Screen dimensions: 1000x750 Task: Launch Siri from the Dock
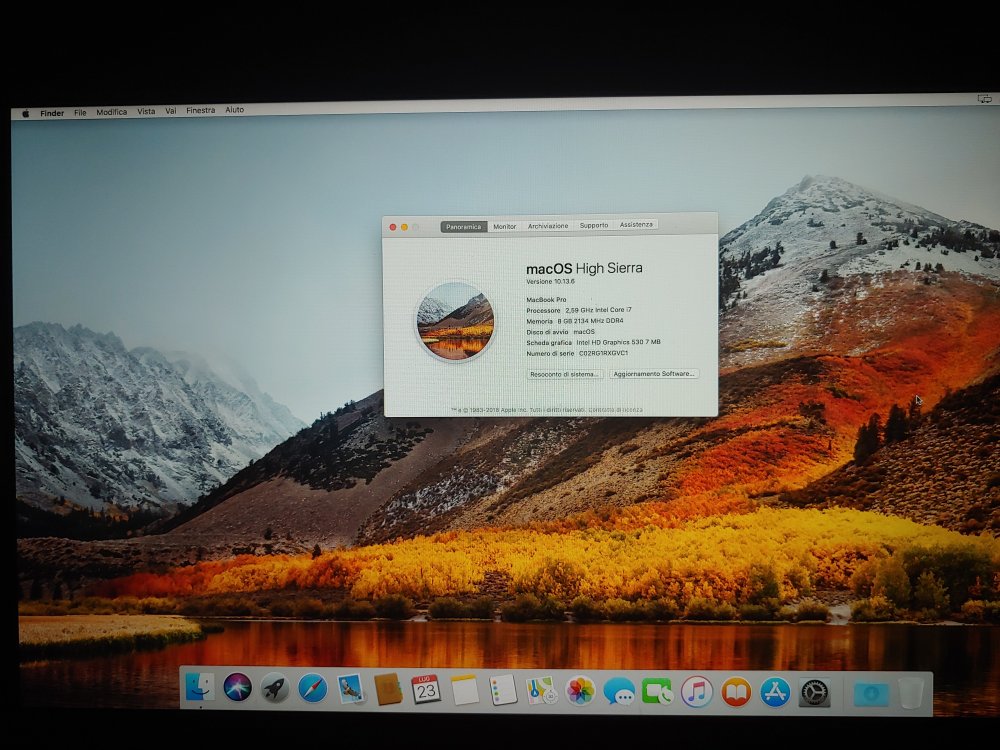[238, 688]
